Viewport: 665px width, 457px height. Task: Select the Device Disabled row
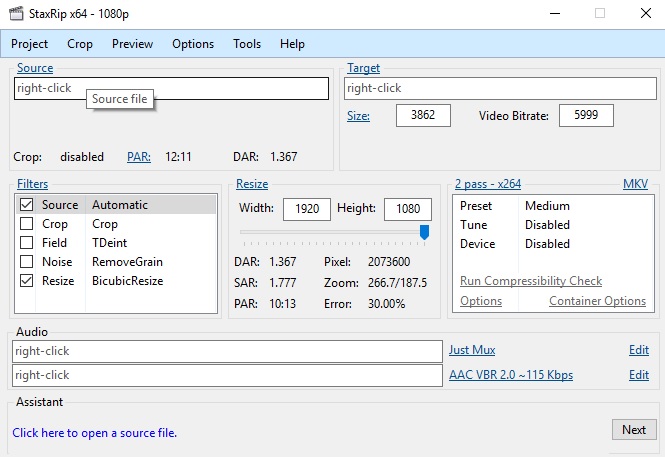553,244
